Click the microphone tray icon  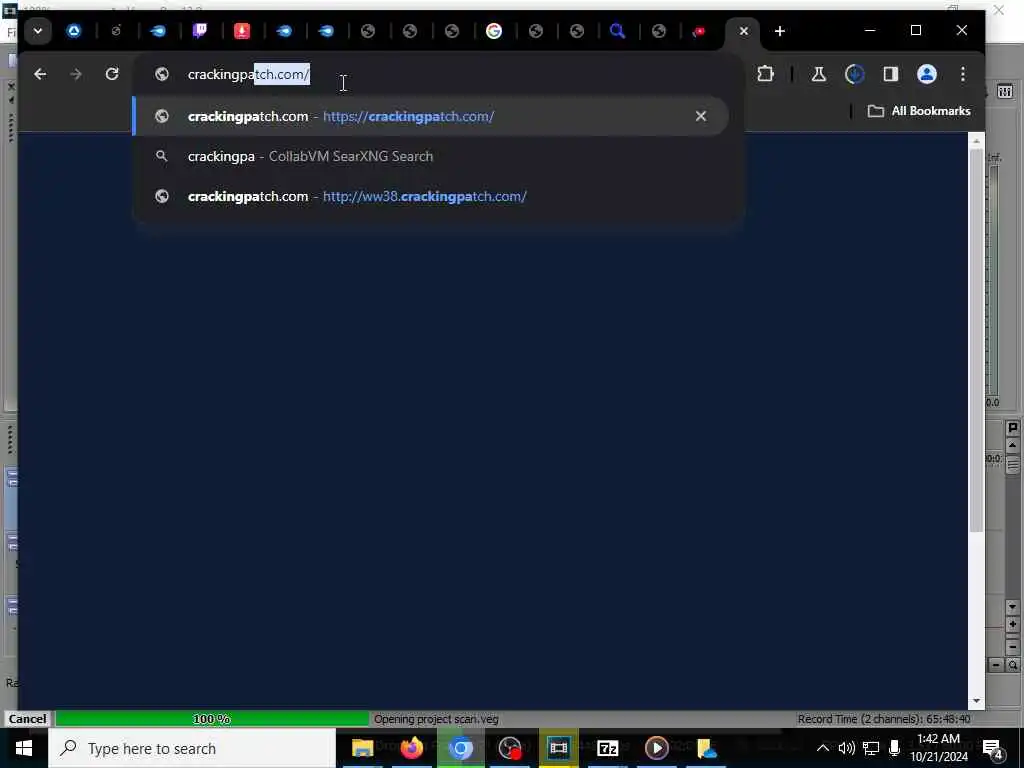pos(895,748)
